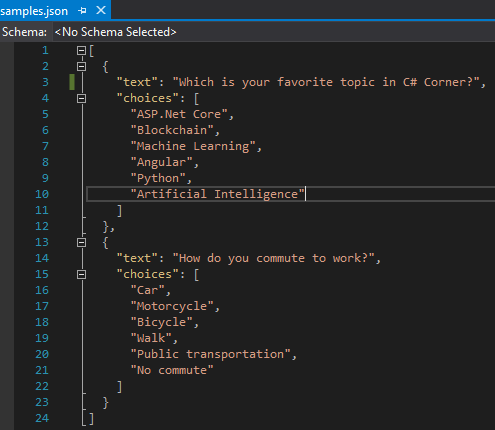
Task: Click the green change marker on line 3
Action: pos(72,82)
